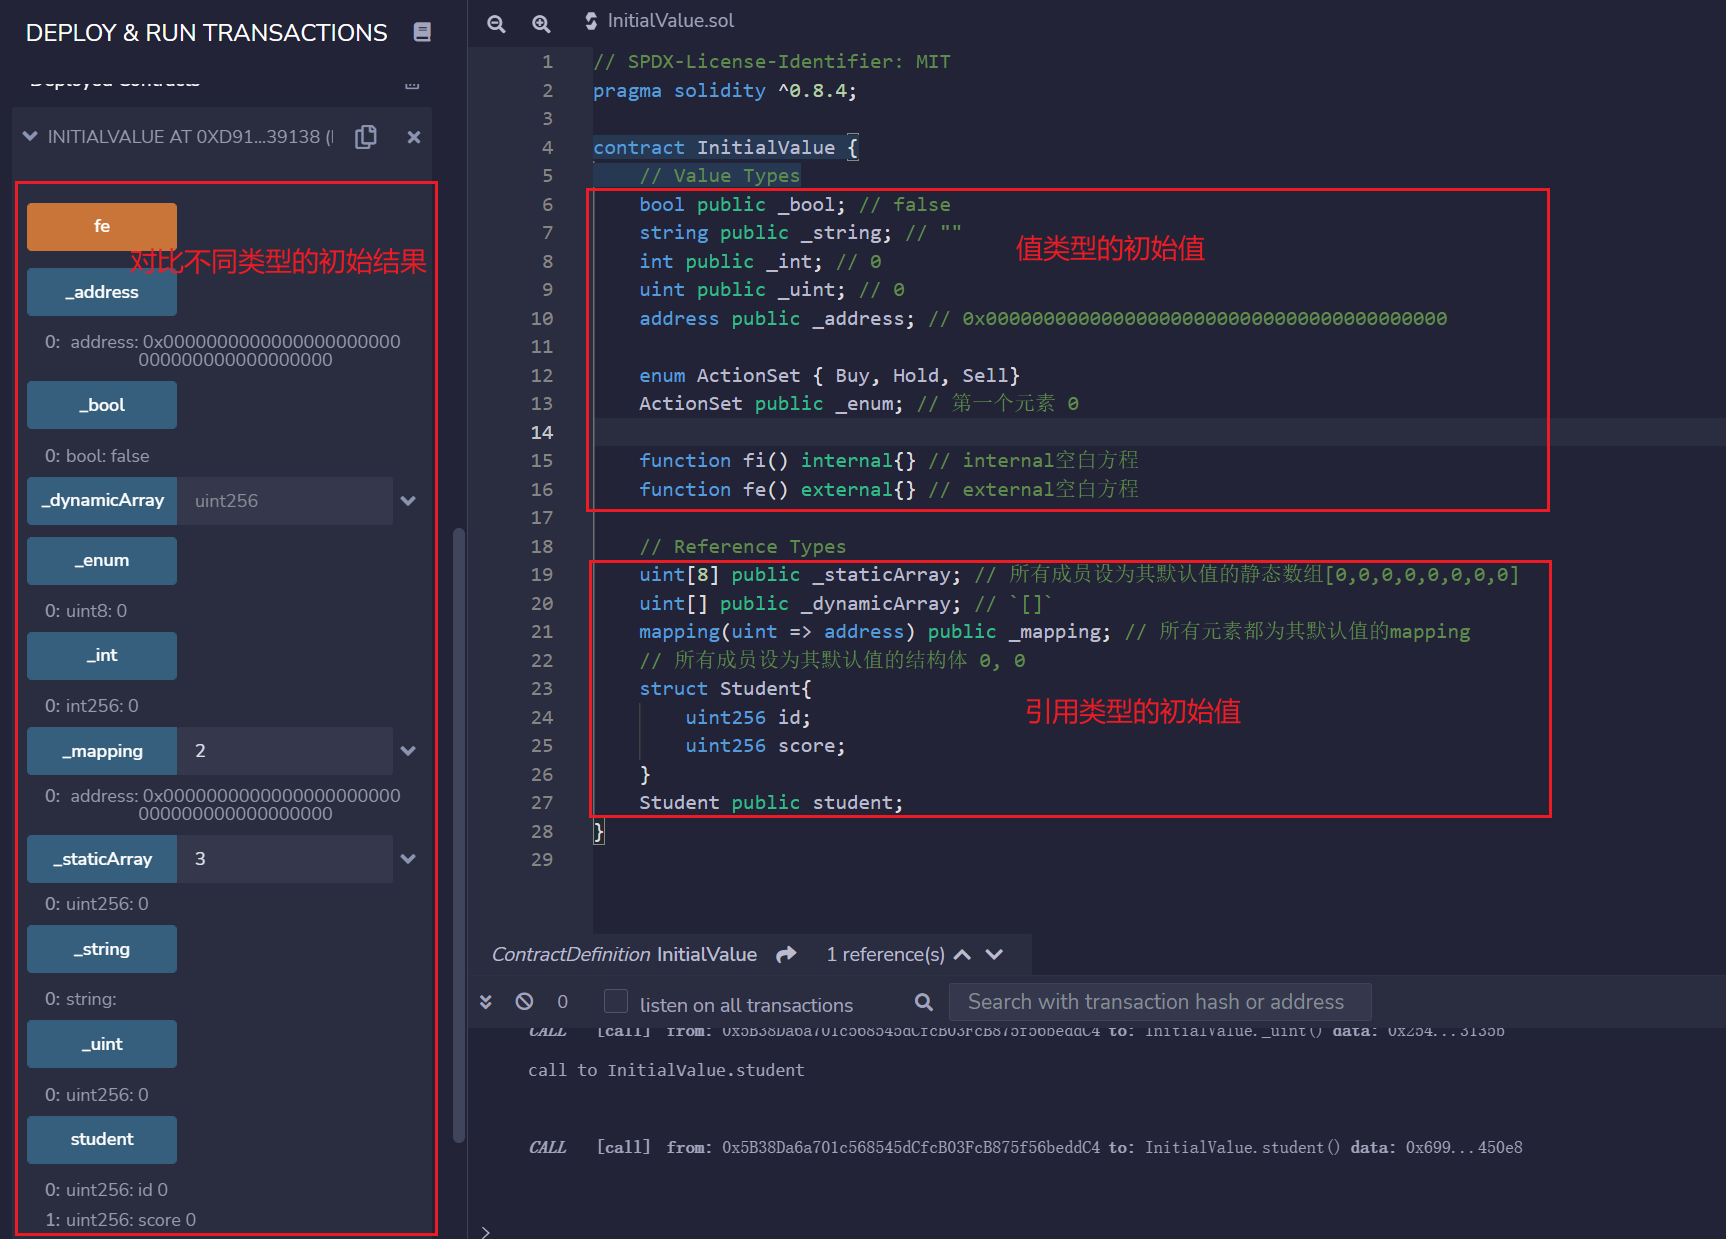Go to previous reference arrow

click(962, 955)
